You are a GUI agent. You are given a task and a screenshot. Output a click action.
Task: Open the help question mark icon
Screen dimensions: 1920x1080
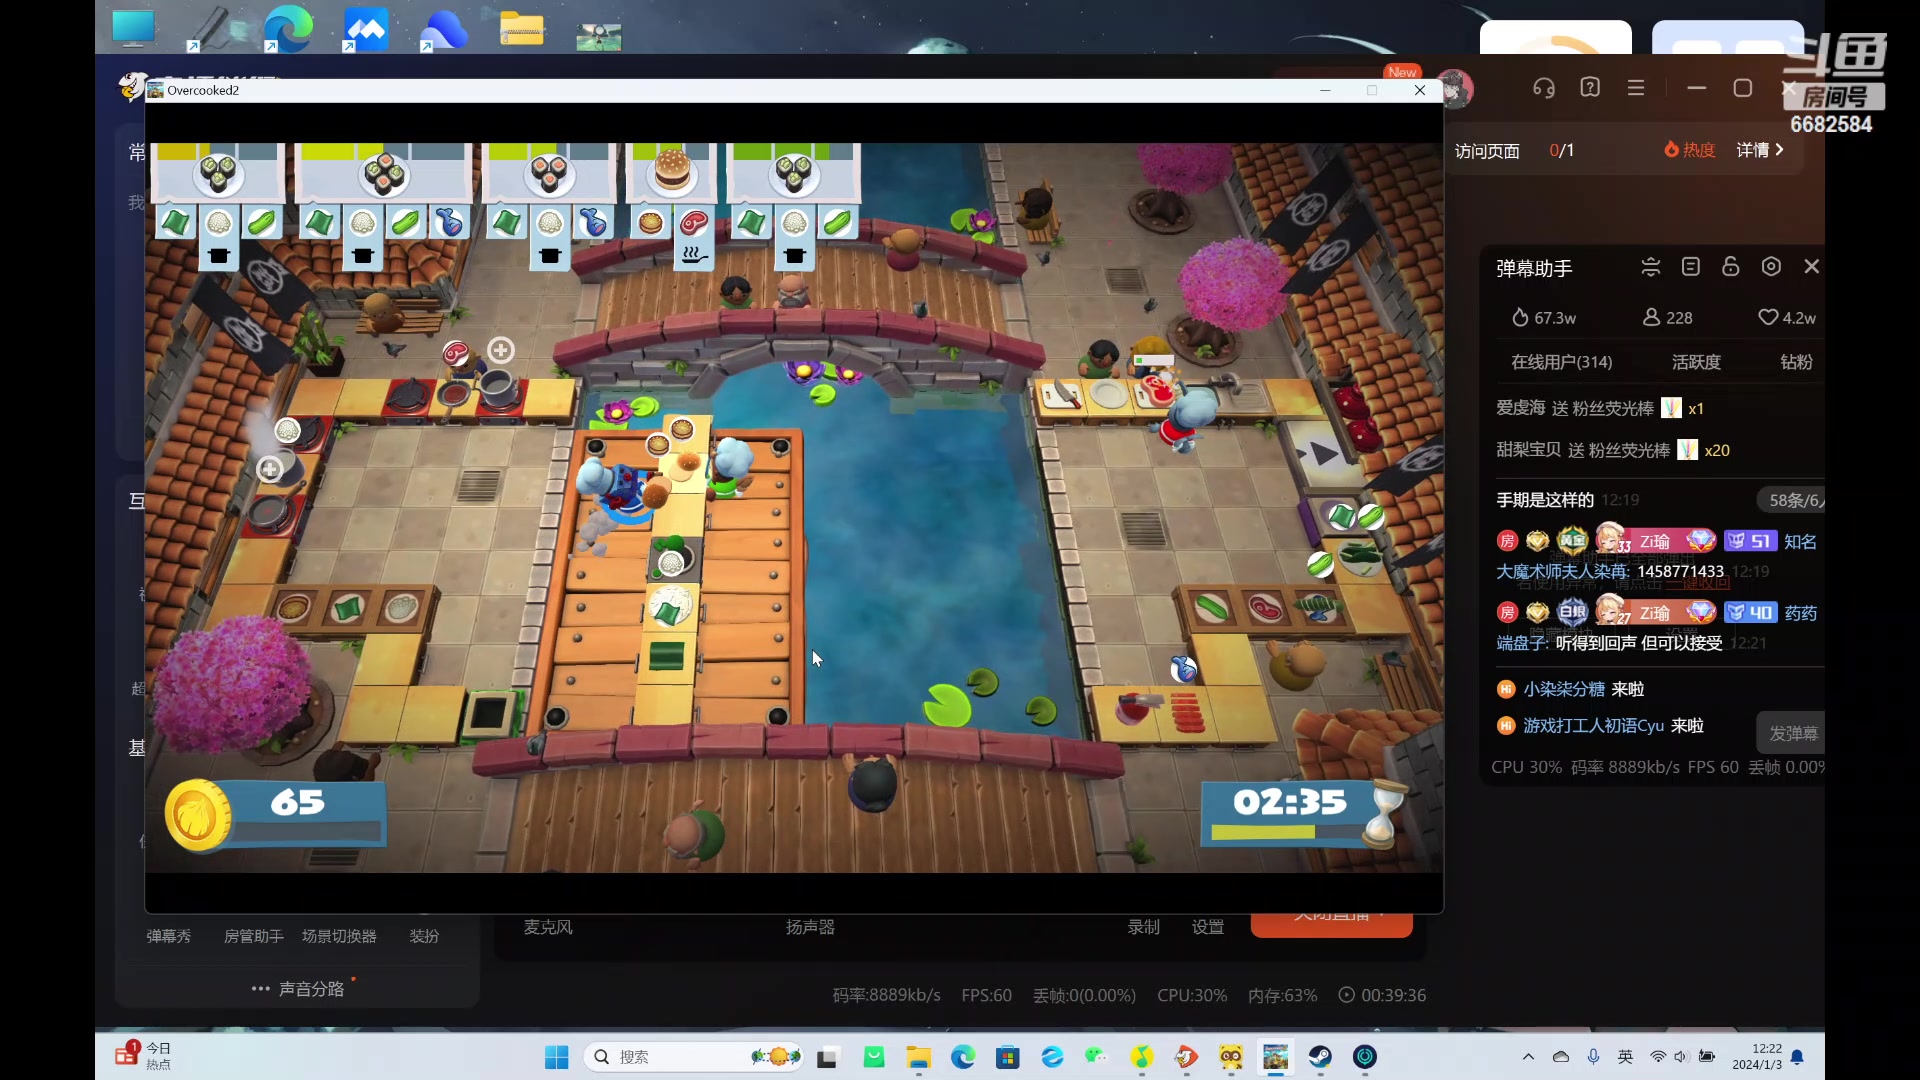(x=1590, y=88)
